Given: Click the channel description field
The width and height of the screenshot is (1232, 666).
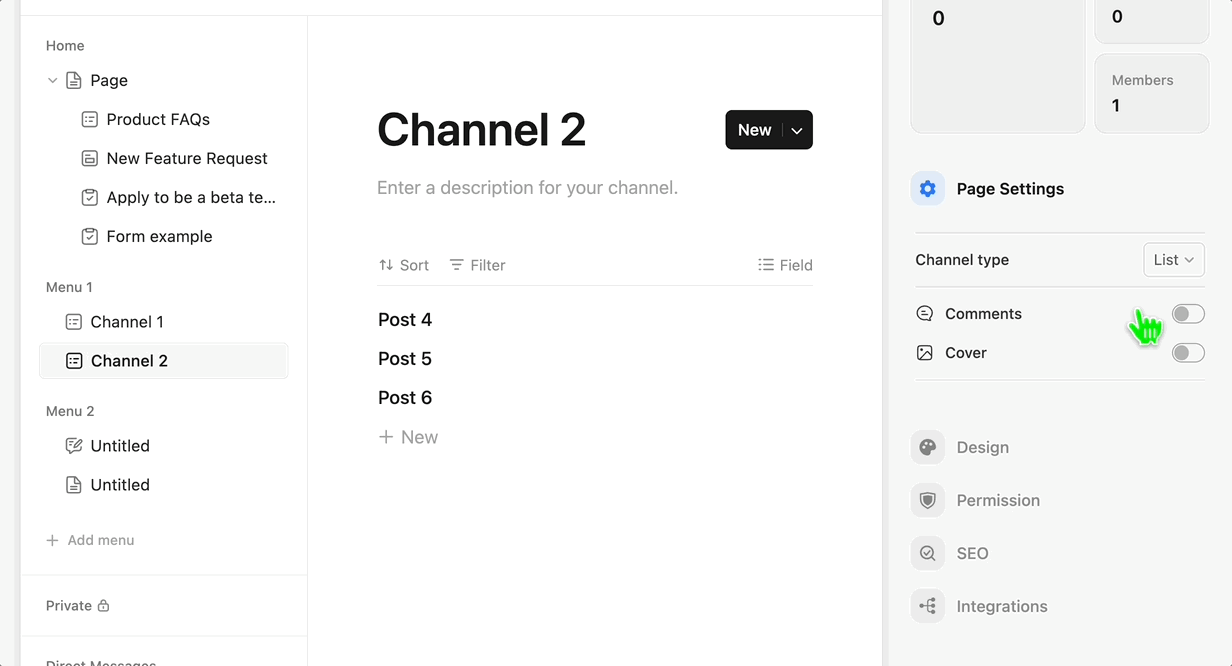Looking at the screenshot, I should click(527, 188).
